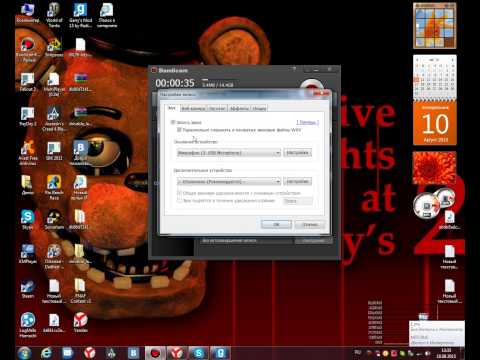The height and width of the screenshot is (360, 480).
Task: Click the red Bandicam record button
Action: pos(311,85)
